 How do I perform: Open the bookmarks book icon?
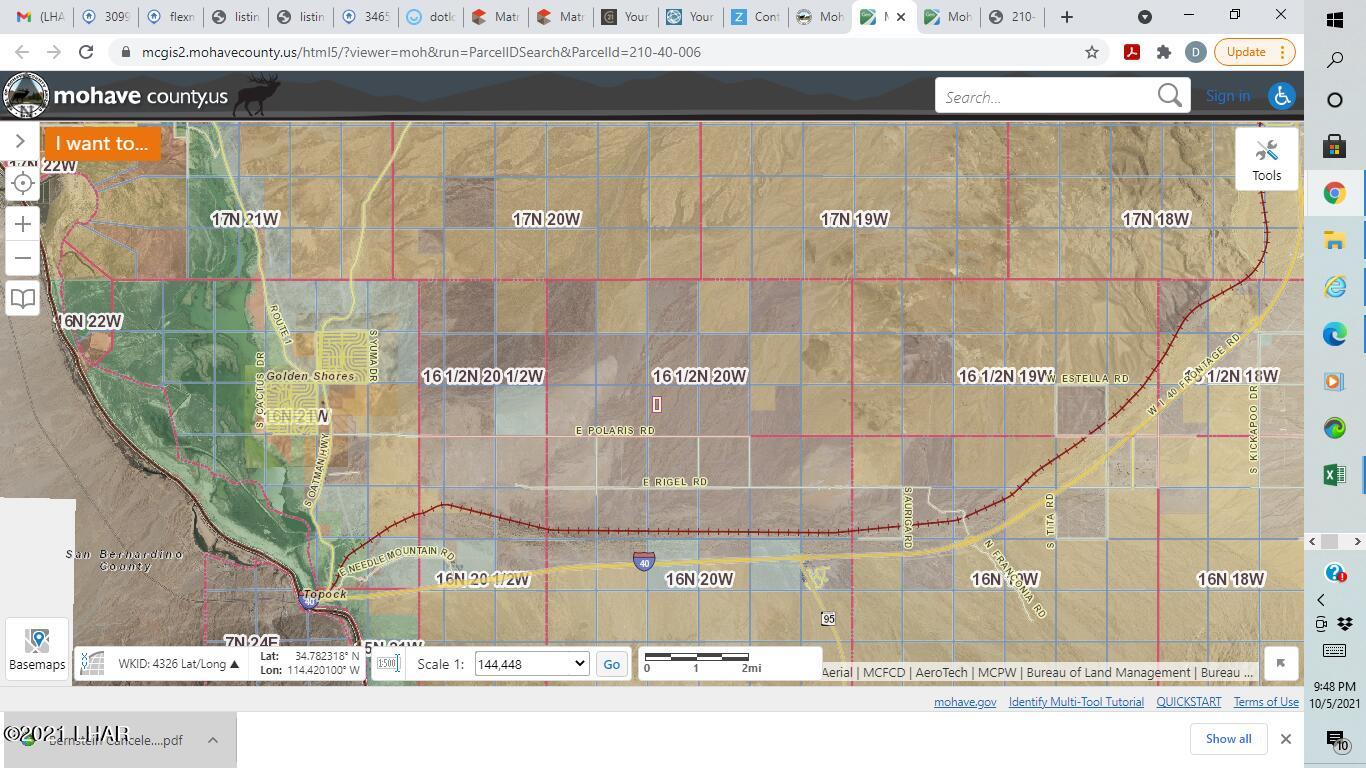tap(23, 298)
